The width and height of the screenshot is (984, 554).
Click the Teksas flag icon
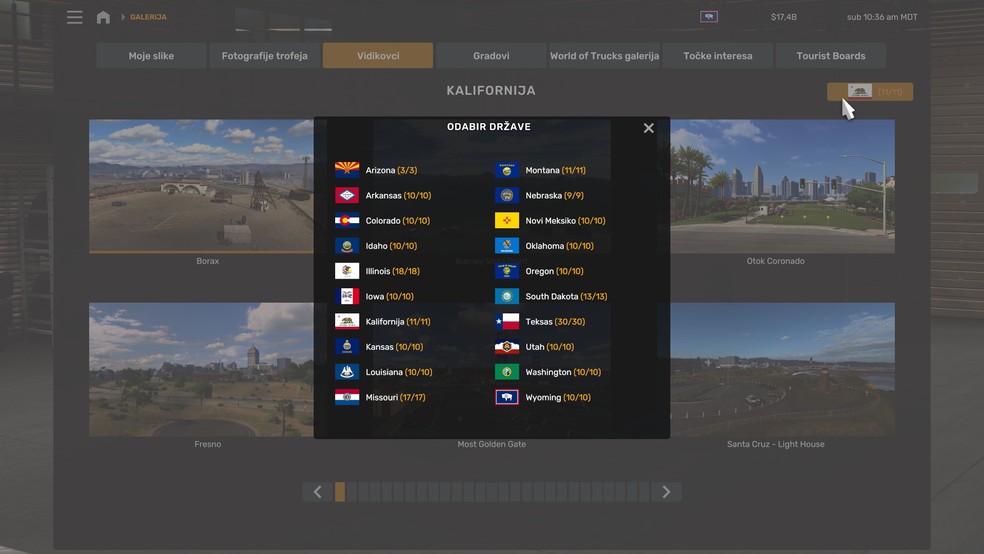[x=506, y=321]
